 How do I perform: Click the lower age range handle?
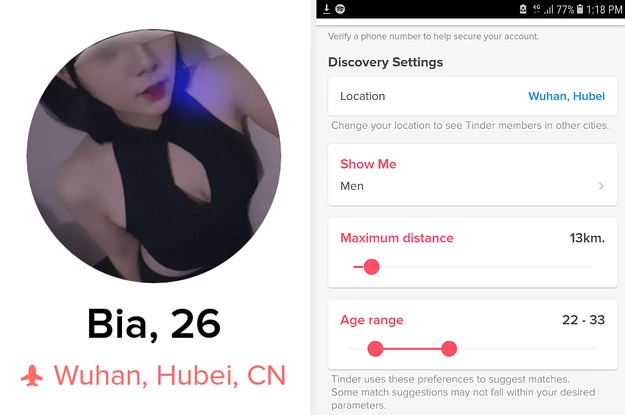(375, 349)
